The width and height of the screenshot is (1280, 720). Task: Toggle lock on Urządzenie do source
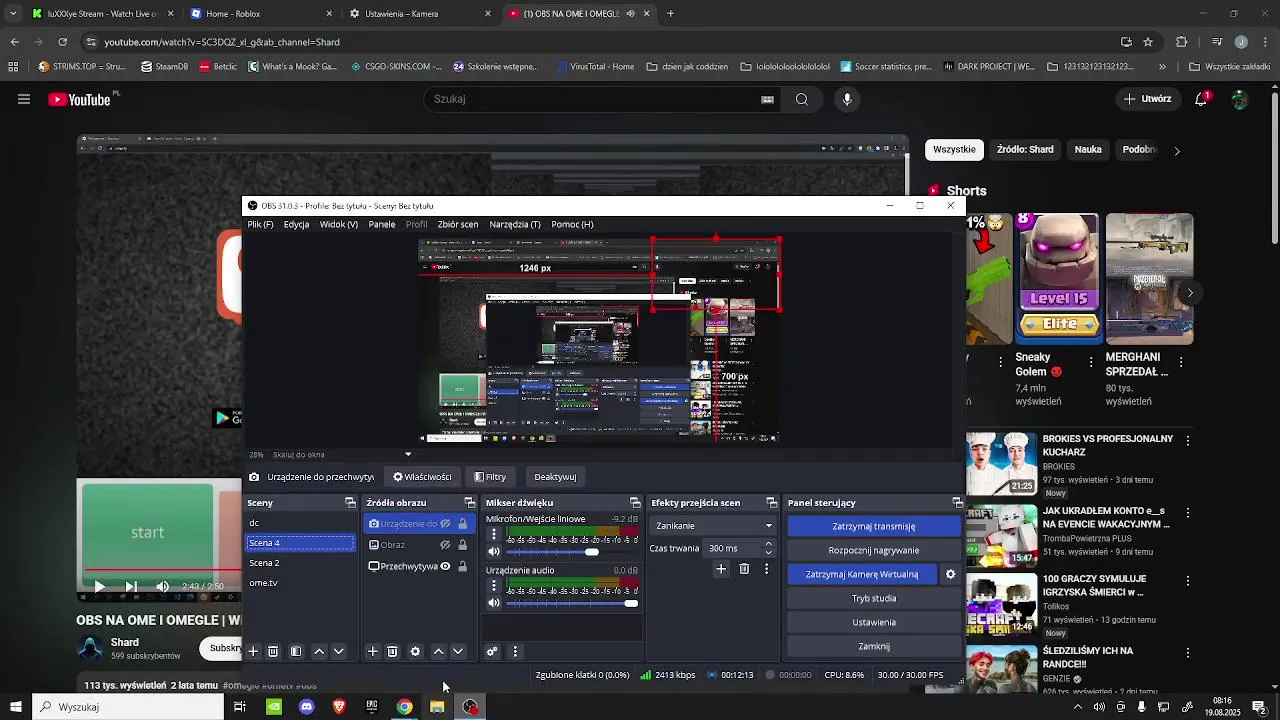pos(462,523)
